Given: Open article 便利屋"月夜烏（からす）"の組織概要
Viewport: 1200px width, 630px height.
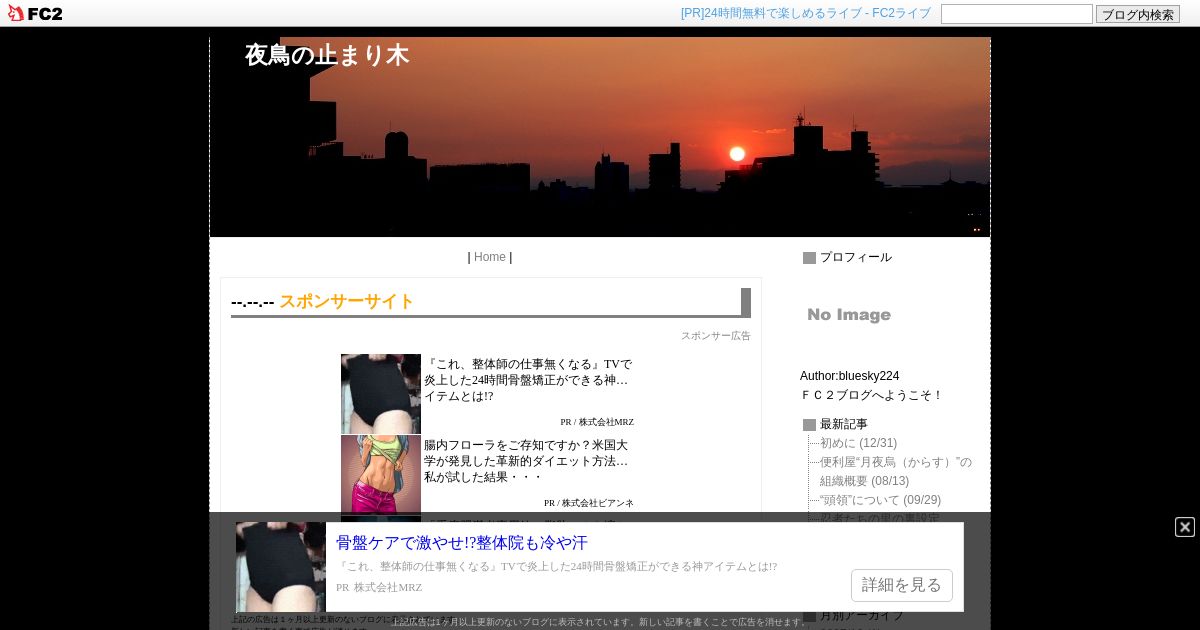Looking at the screenshot, I should tap(896, 471).
